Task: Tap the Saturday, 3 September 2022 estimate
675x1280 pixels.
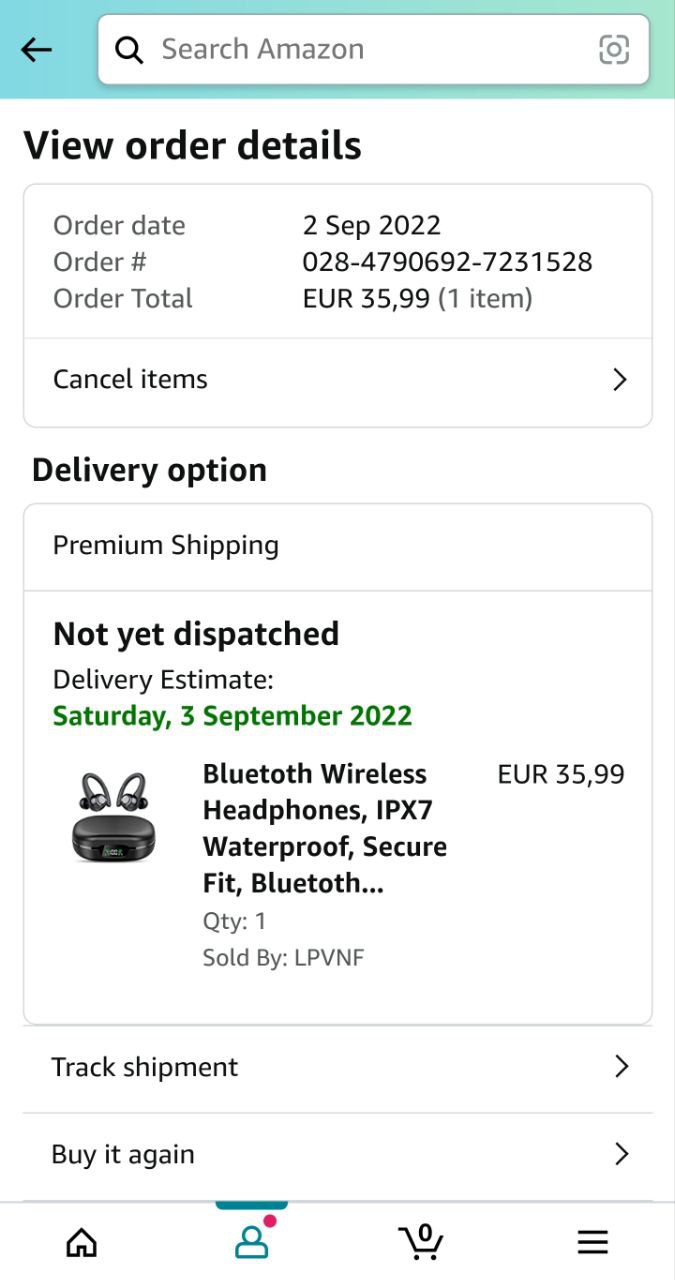Action: tap(232, 716)
